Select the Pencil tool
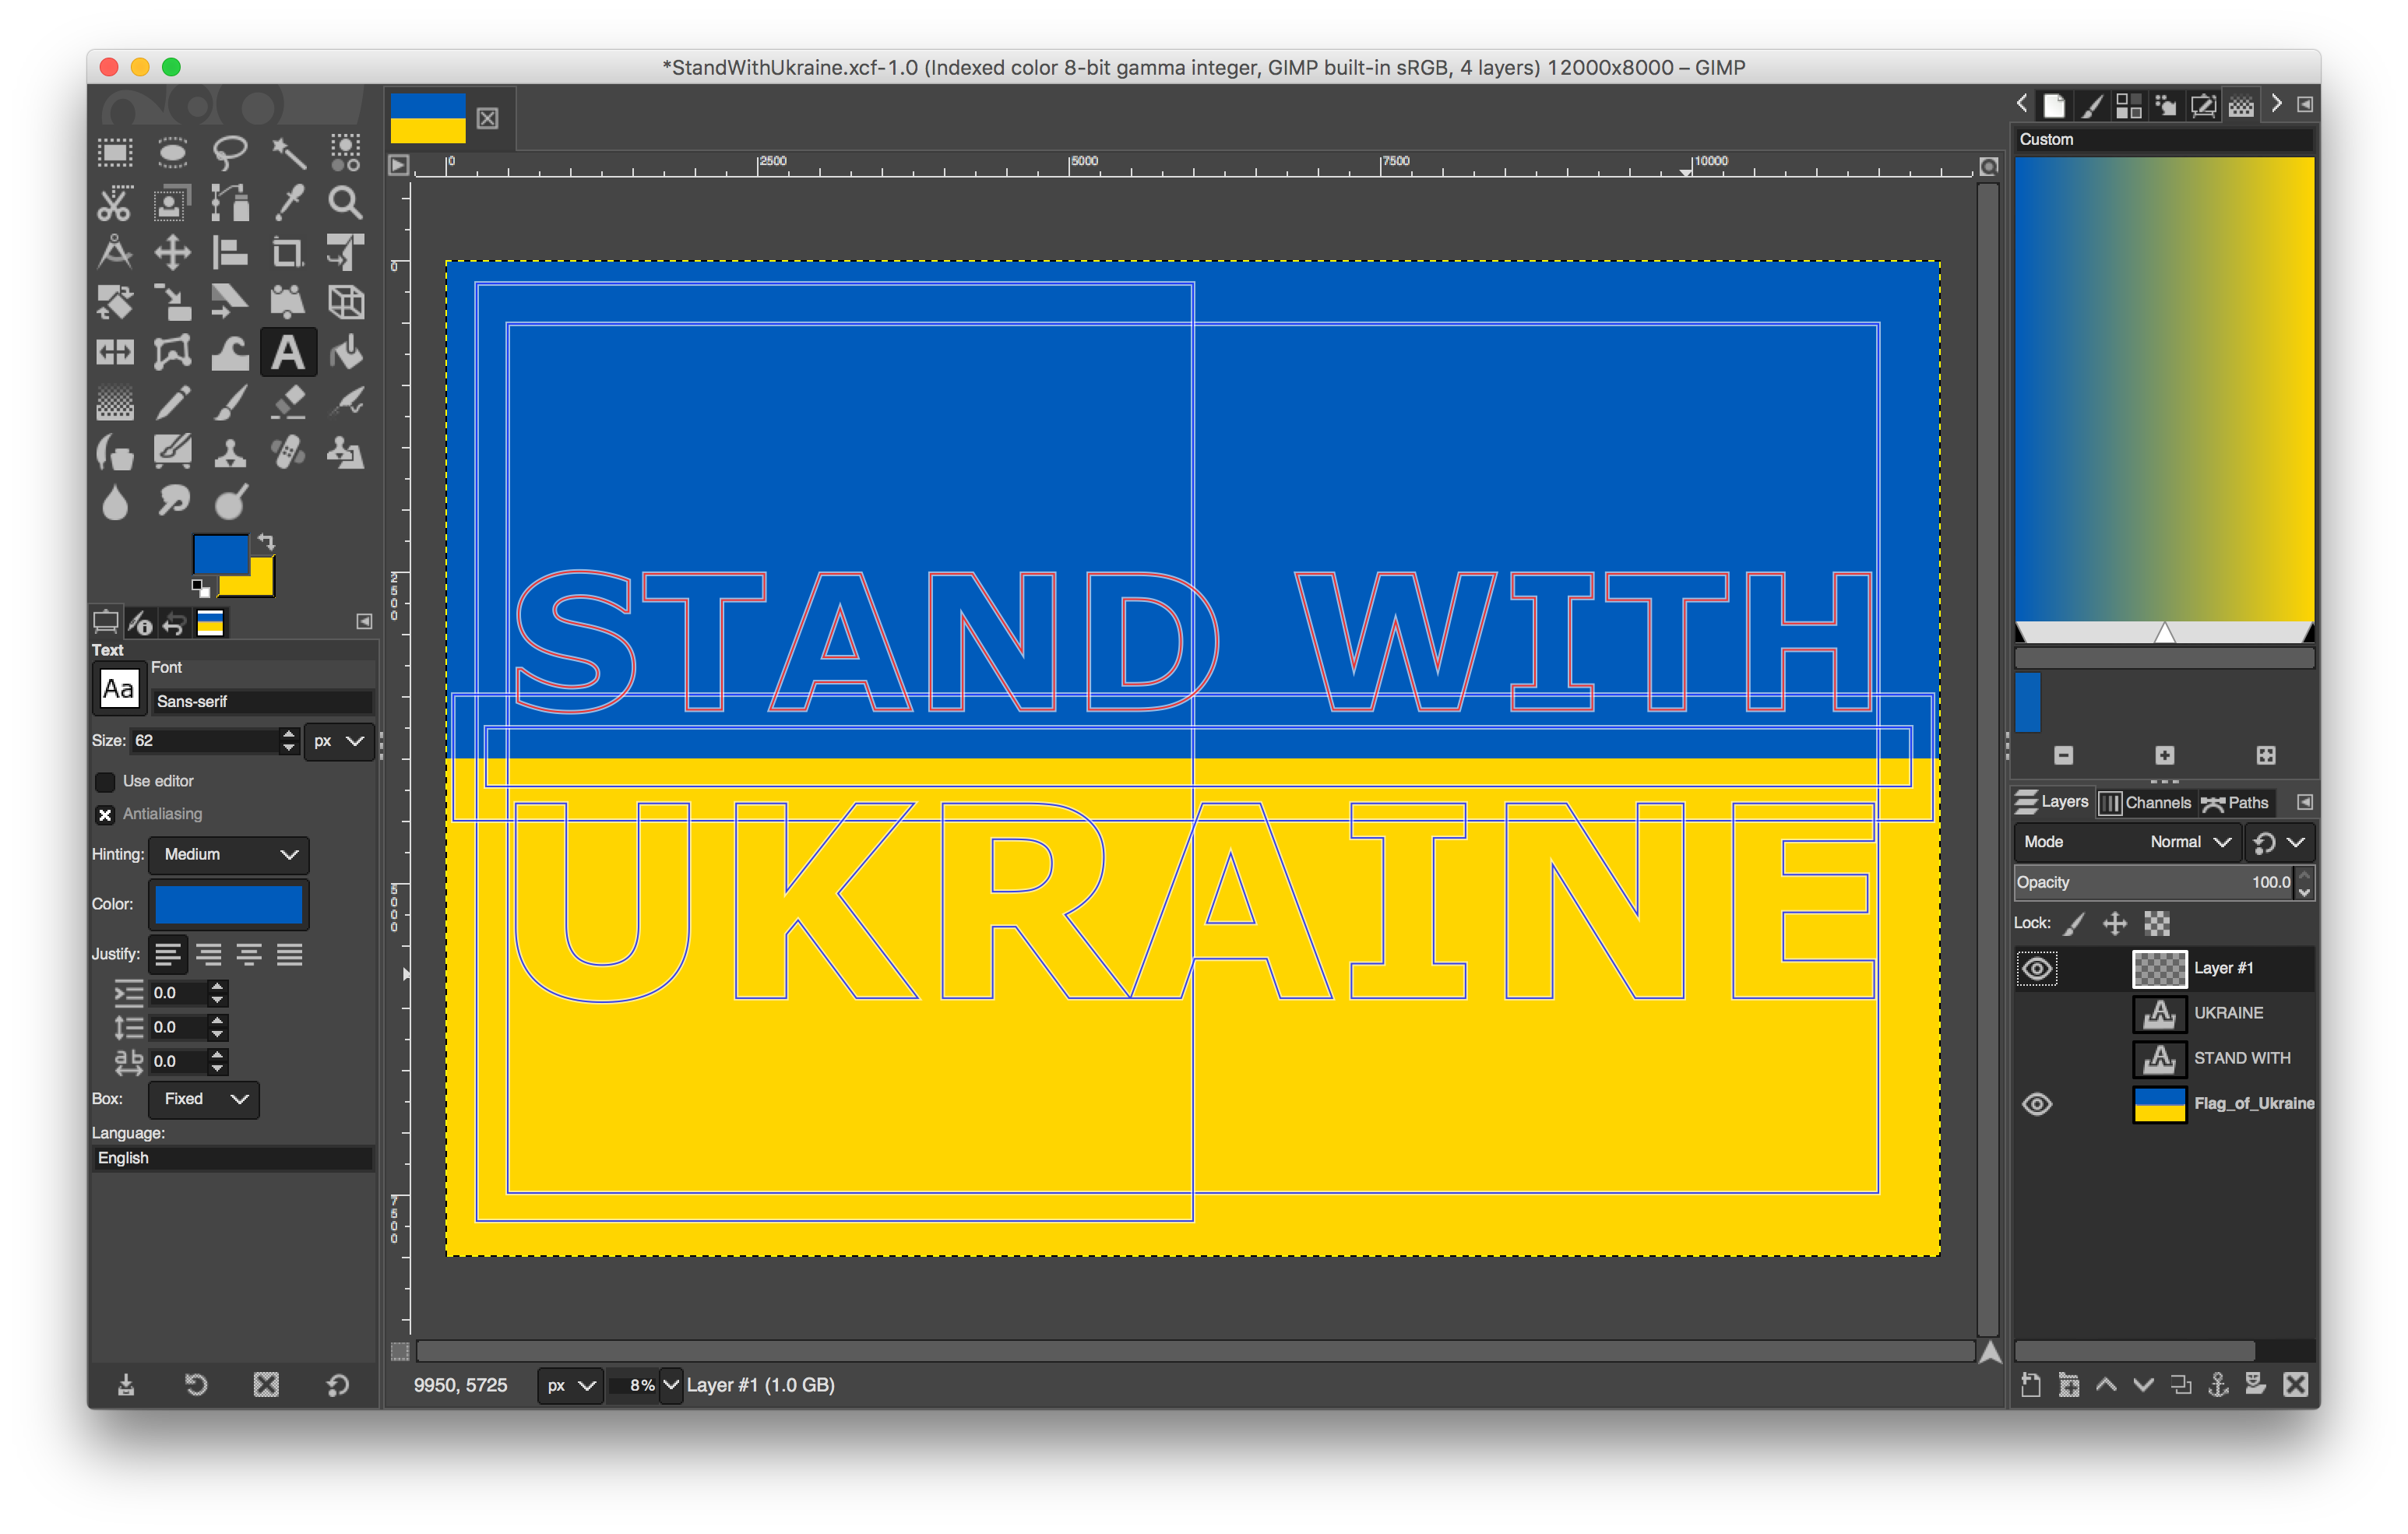This screenshot has height=1534, width=2408. click(172, 402)
